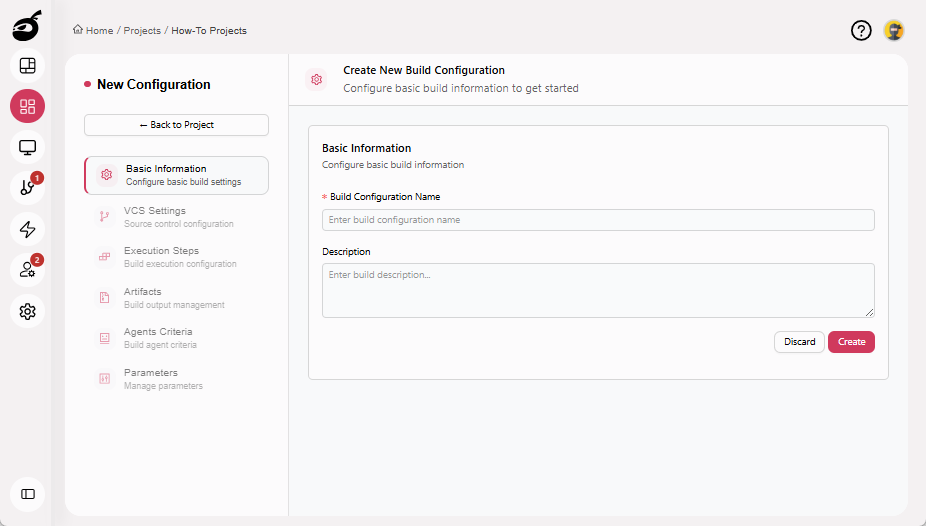Select the Projects grid icon in sidebar
The height and width of the screenshot is (526, 926).
(28, 106)
